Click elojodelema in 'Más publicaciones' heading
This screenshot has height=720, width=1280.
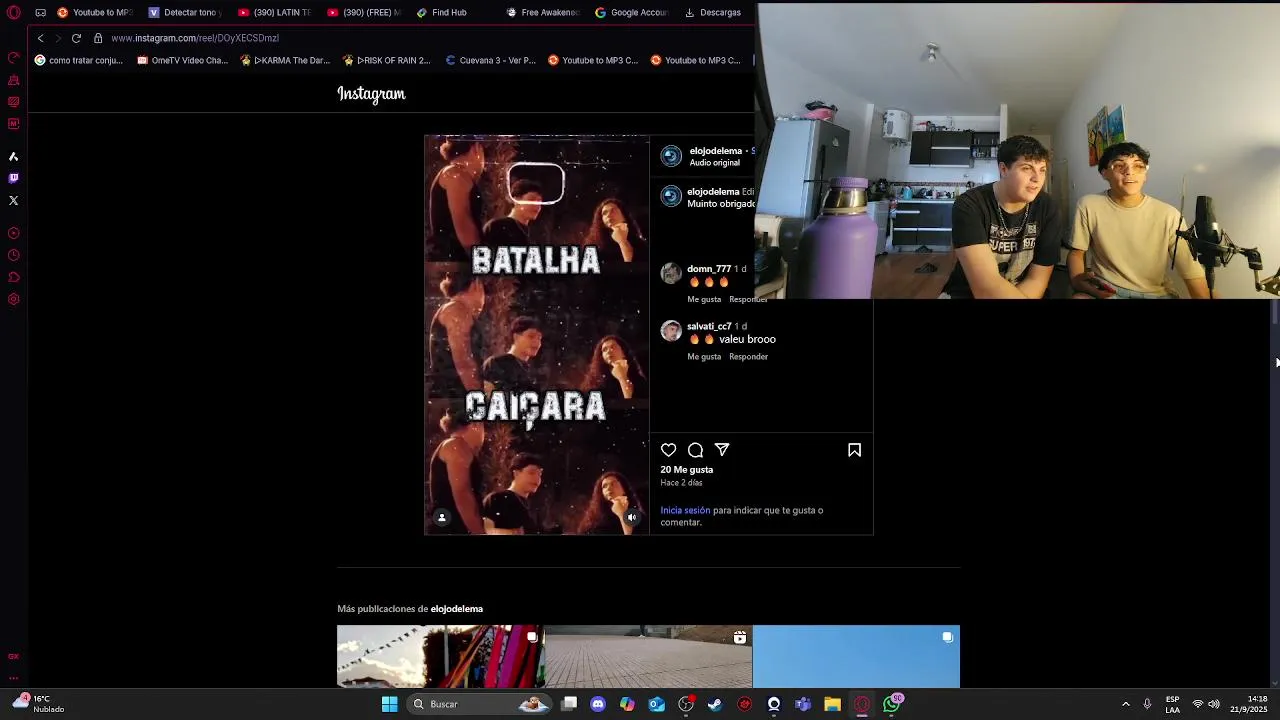(457, 609)
